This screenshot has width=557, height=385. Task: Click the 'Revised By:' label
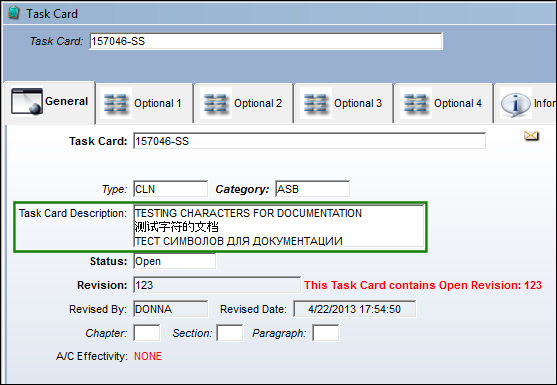(x=98, y=309)
